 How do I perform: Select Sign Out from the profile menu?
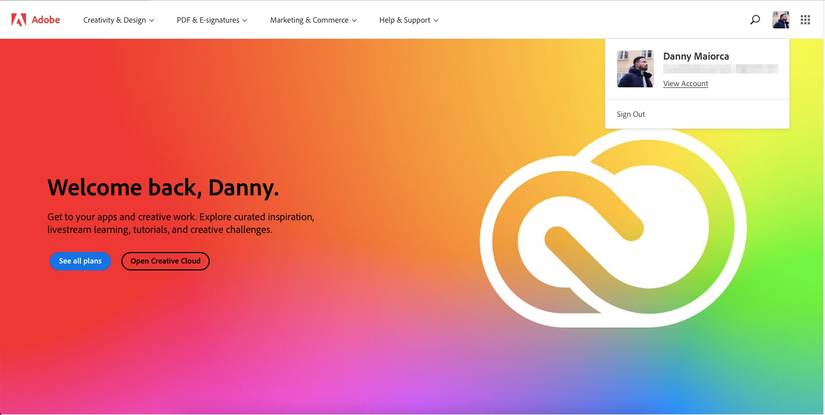(631, 114)
